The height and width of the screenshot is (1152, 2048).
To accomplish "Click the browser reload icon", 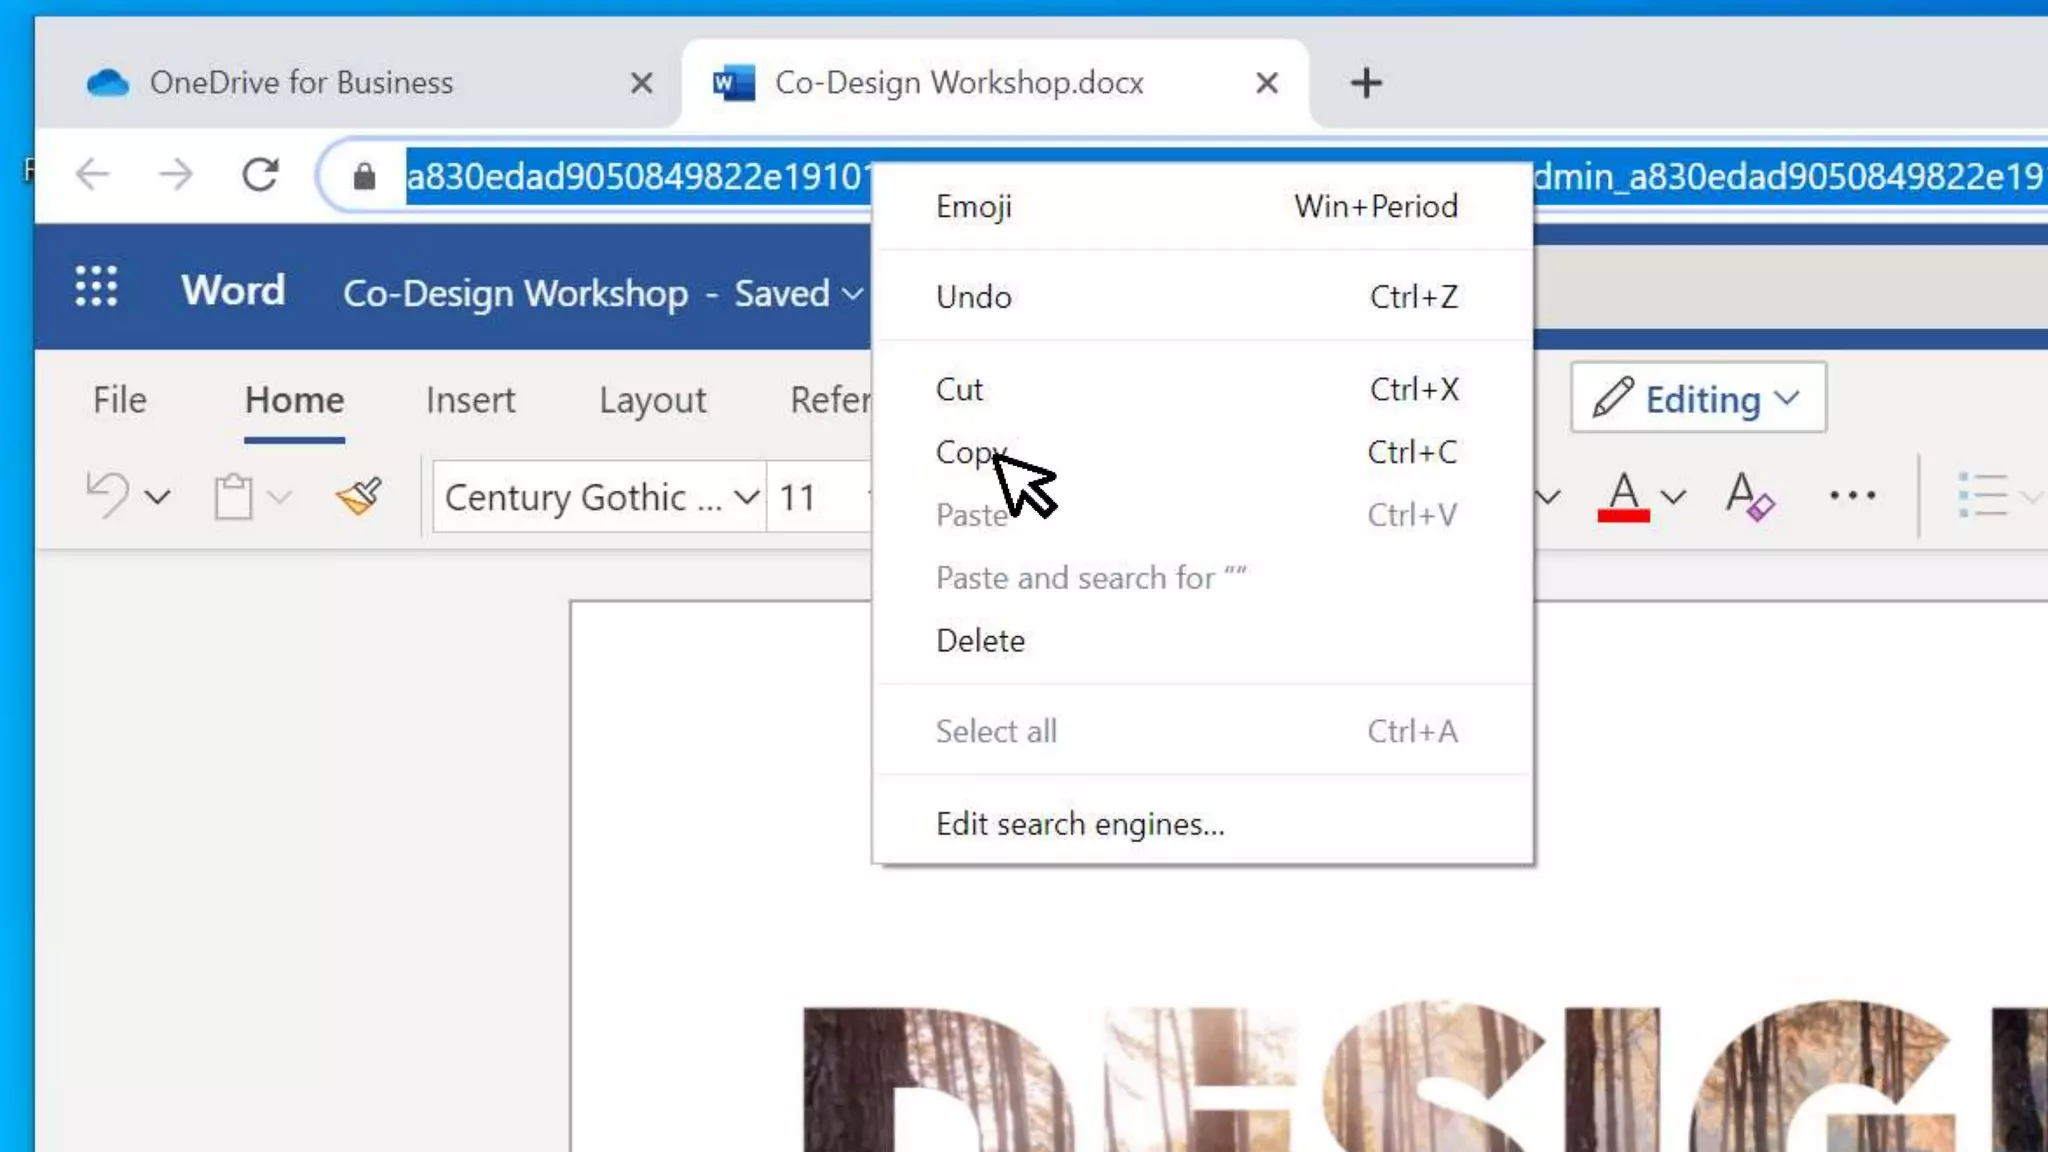I will click(260, 175).
